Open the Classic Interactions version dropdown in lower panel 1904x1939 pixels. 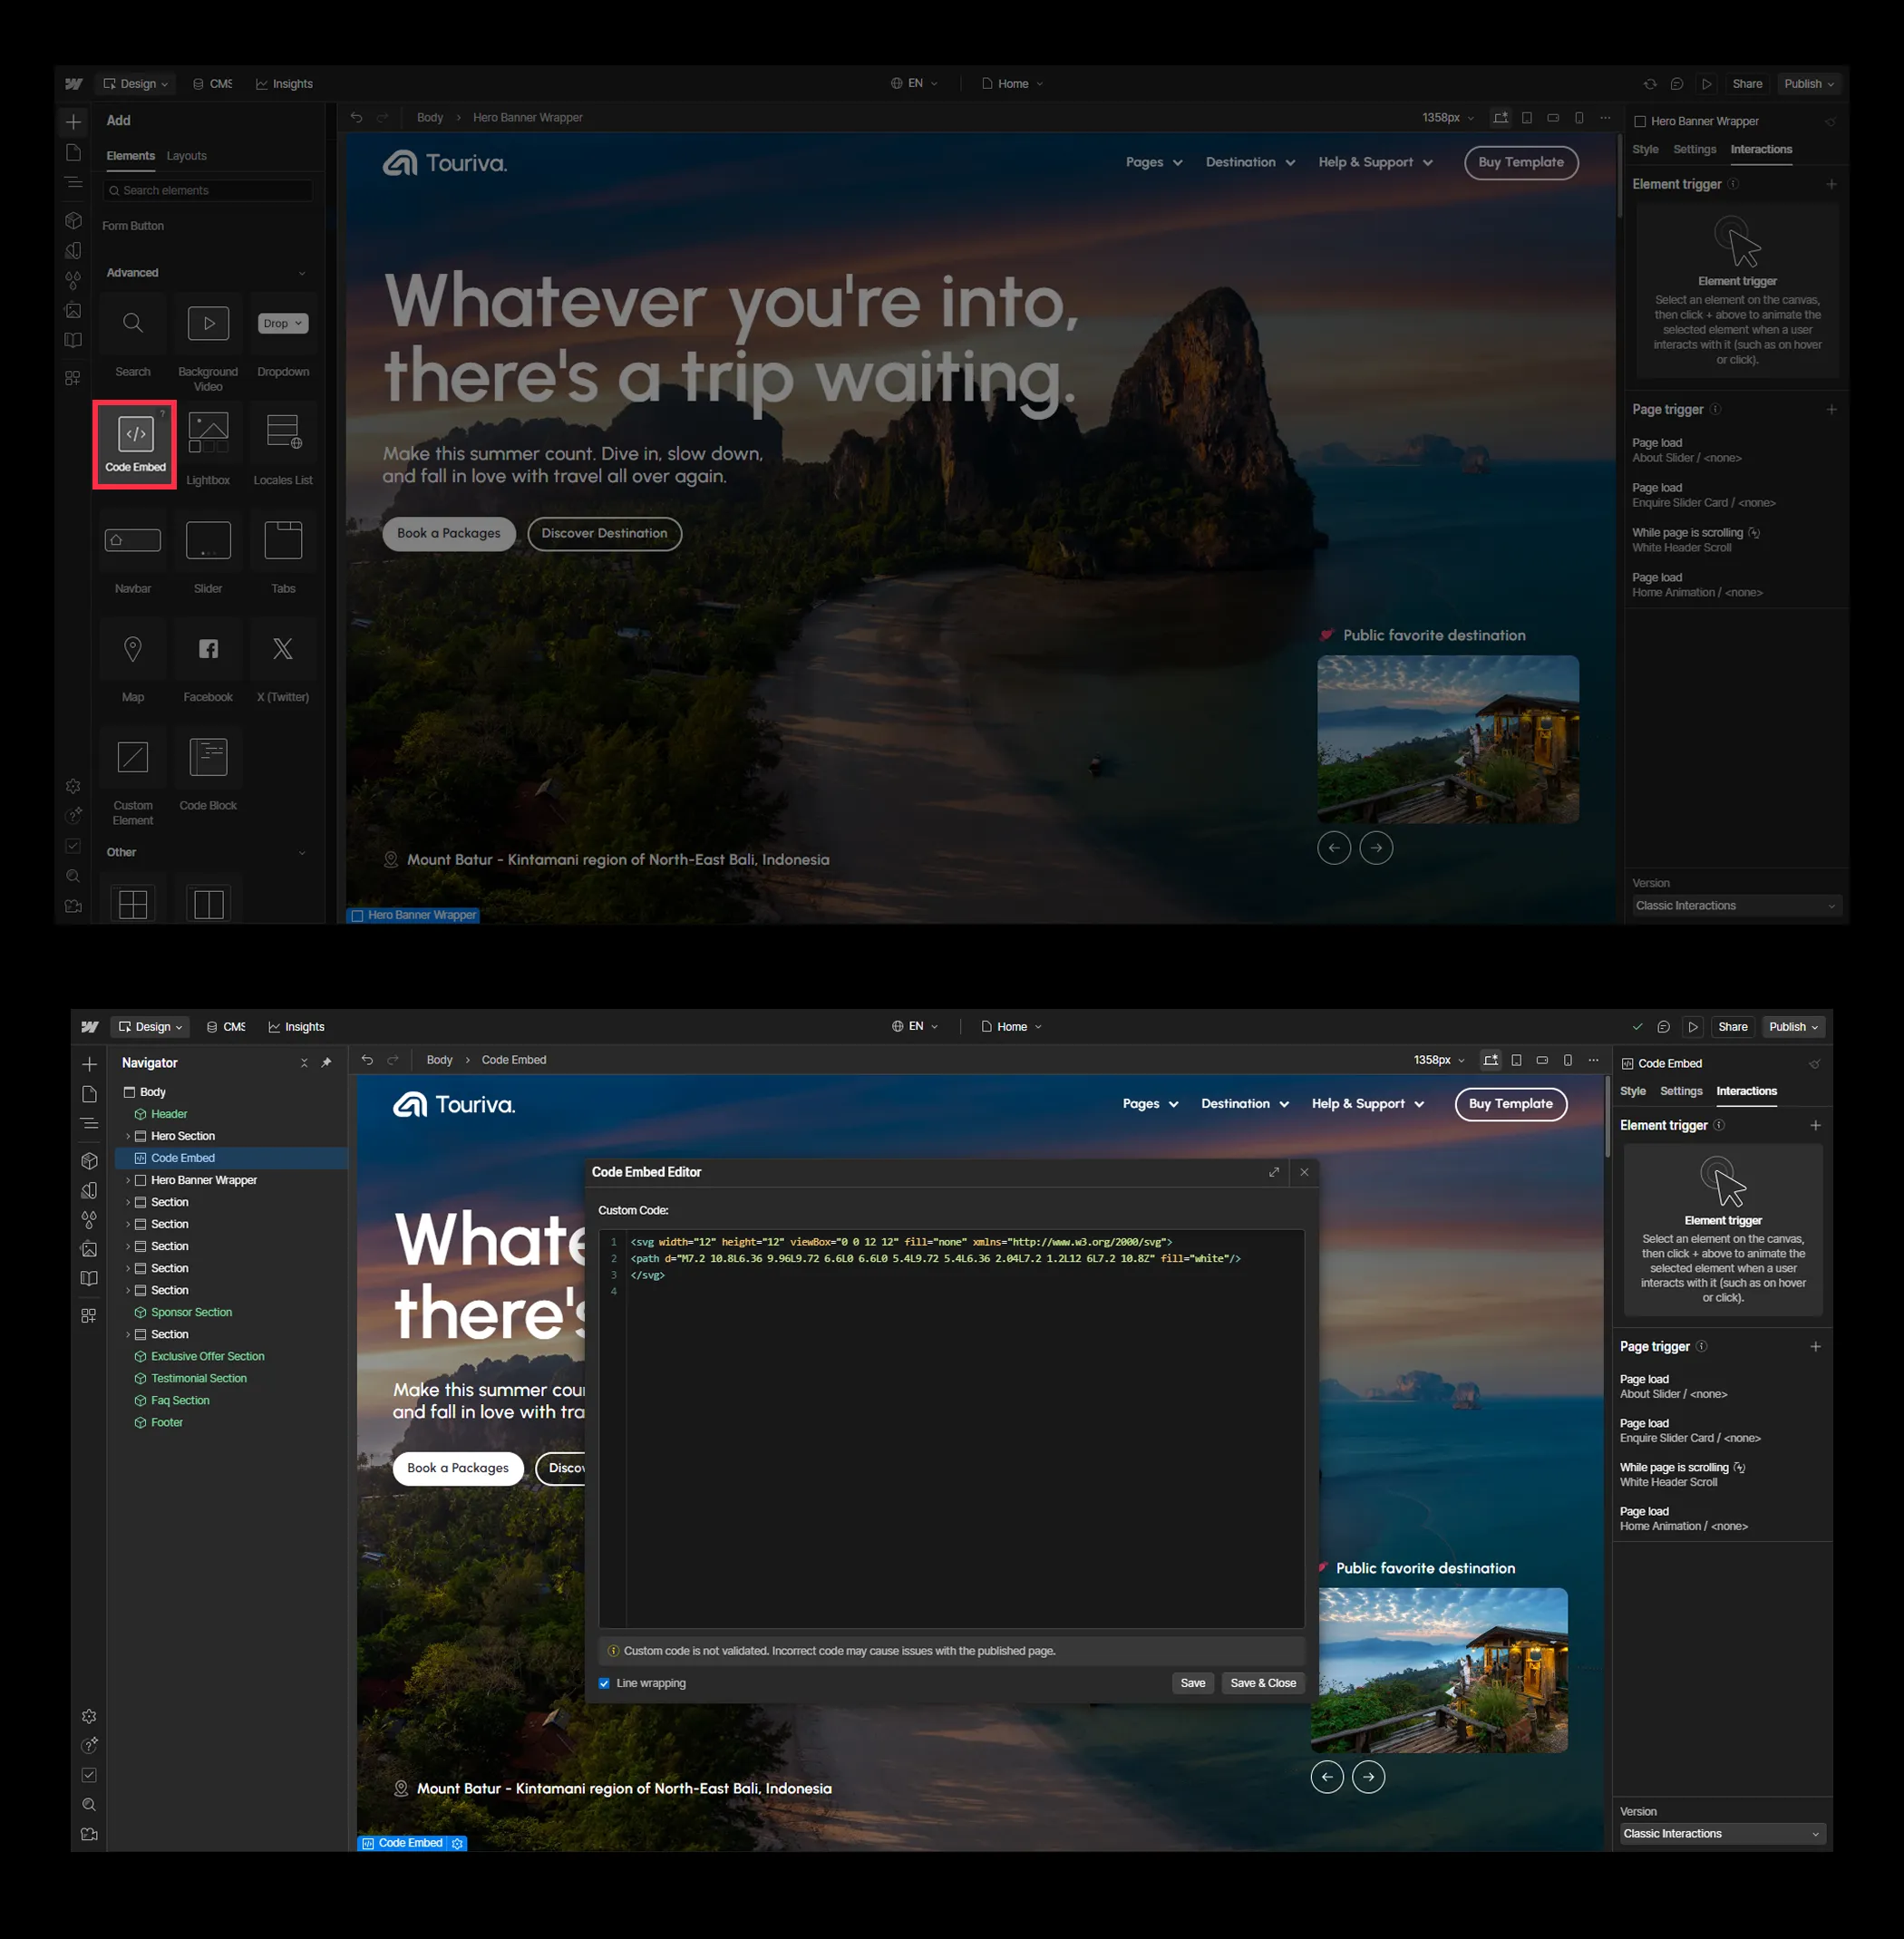pos(1721,1833)
